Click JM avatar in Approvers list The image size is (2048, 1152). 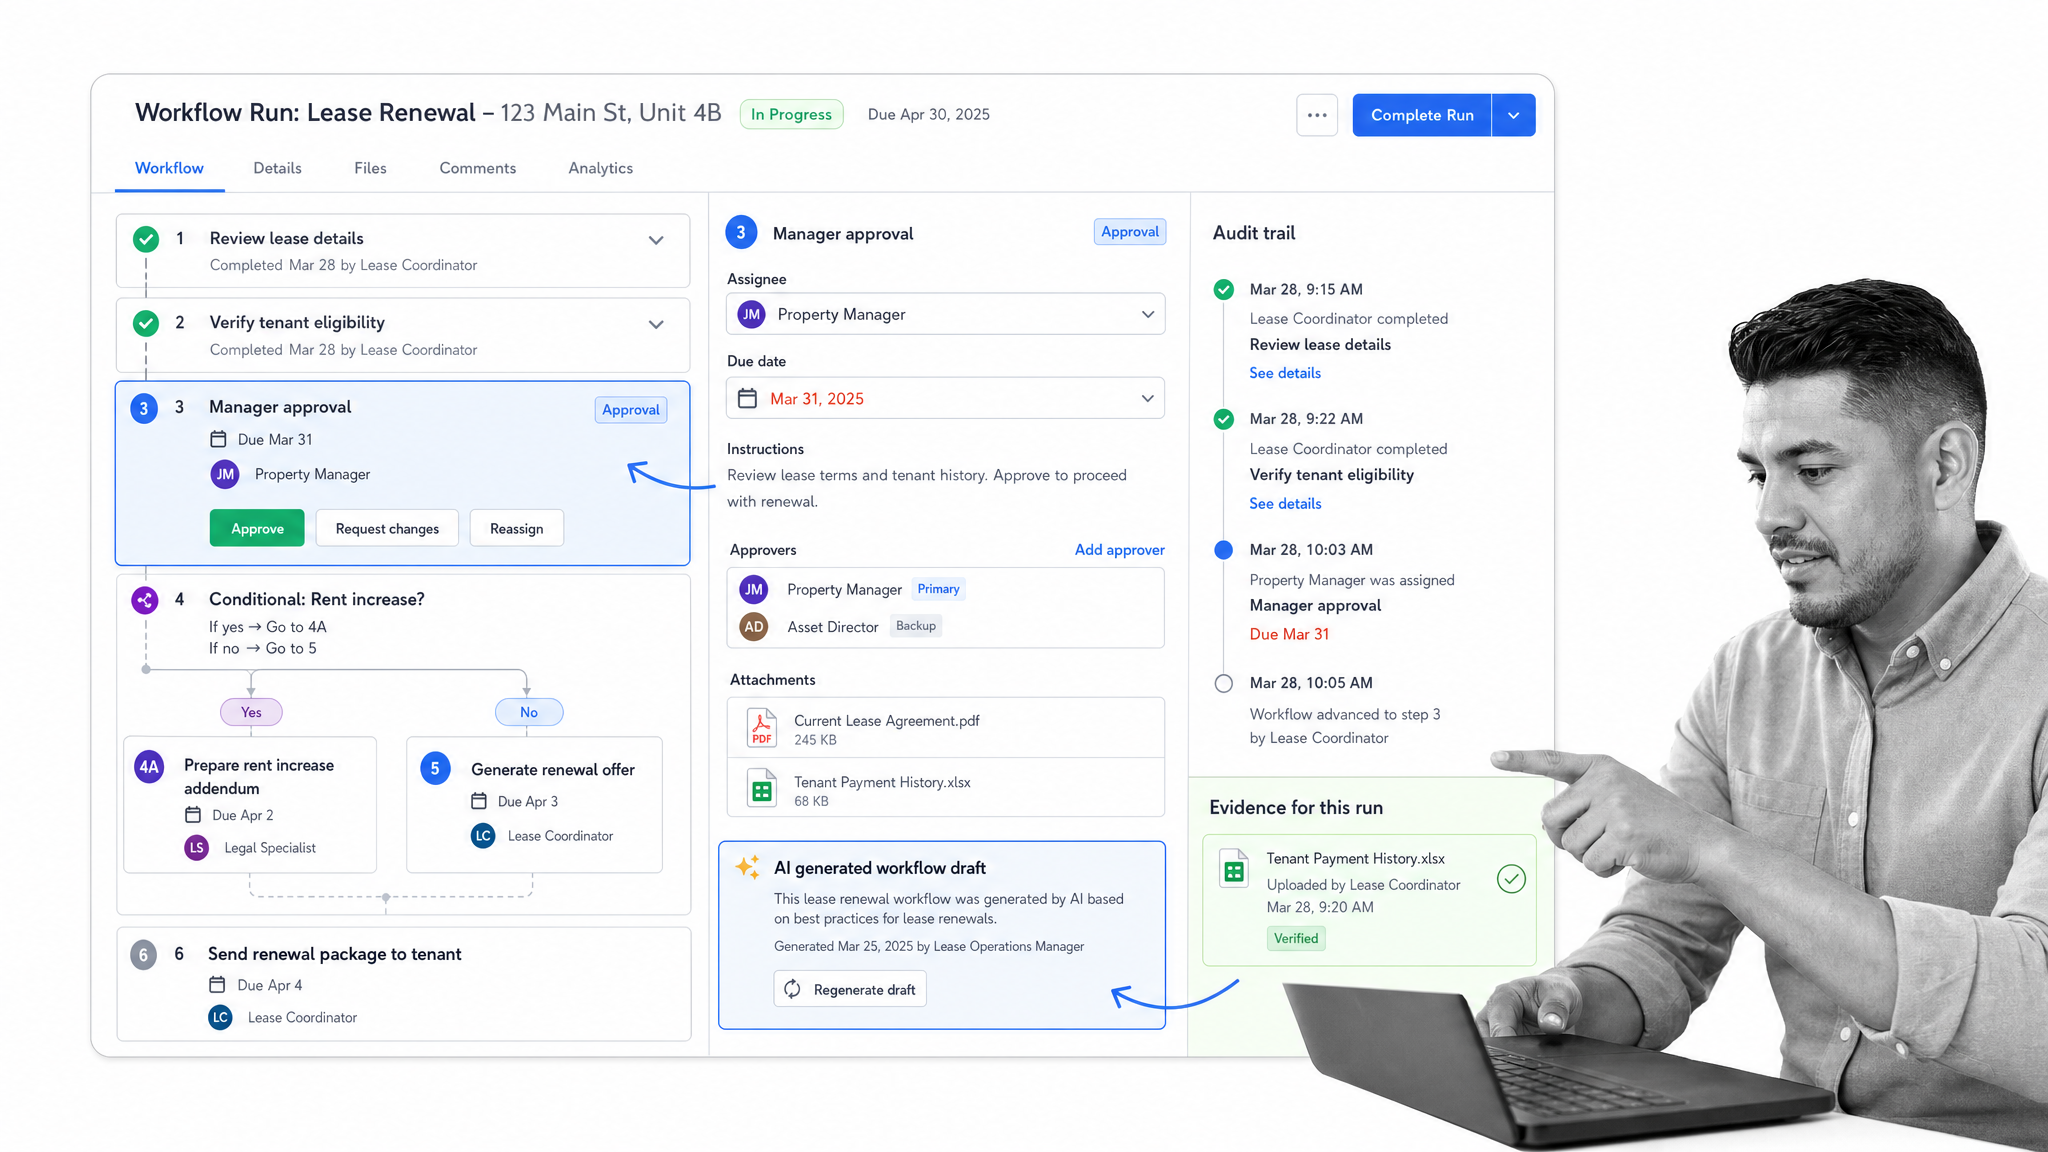(x=754, y=590)
